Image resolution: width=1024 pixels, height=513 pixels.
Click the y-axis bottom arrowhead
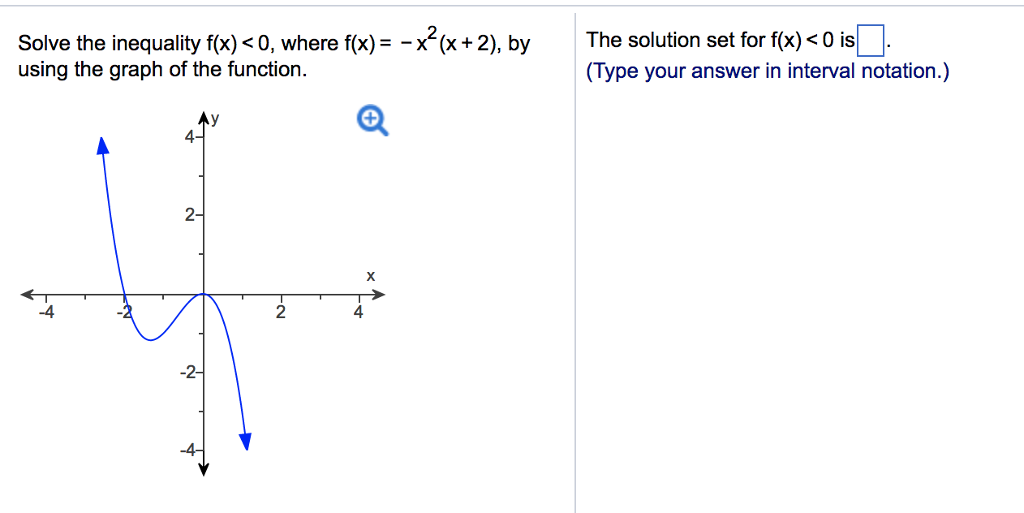click(x=203, y=469)
